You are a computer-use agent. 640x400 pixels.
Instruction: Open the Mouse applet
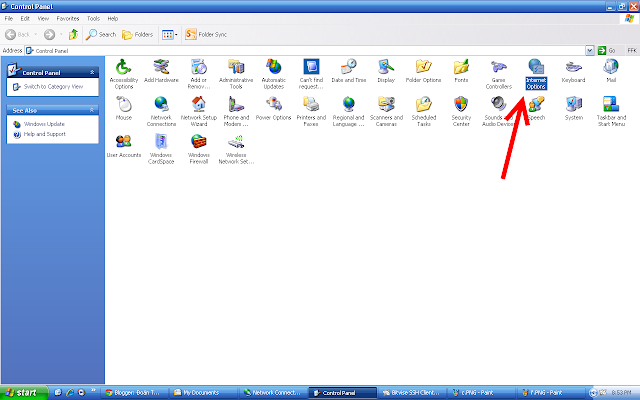pos(124,108)
